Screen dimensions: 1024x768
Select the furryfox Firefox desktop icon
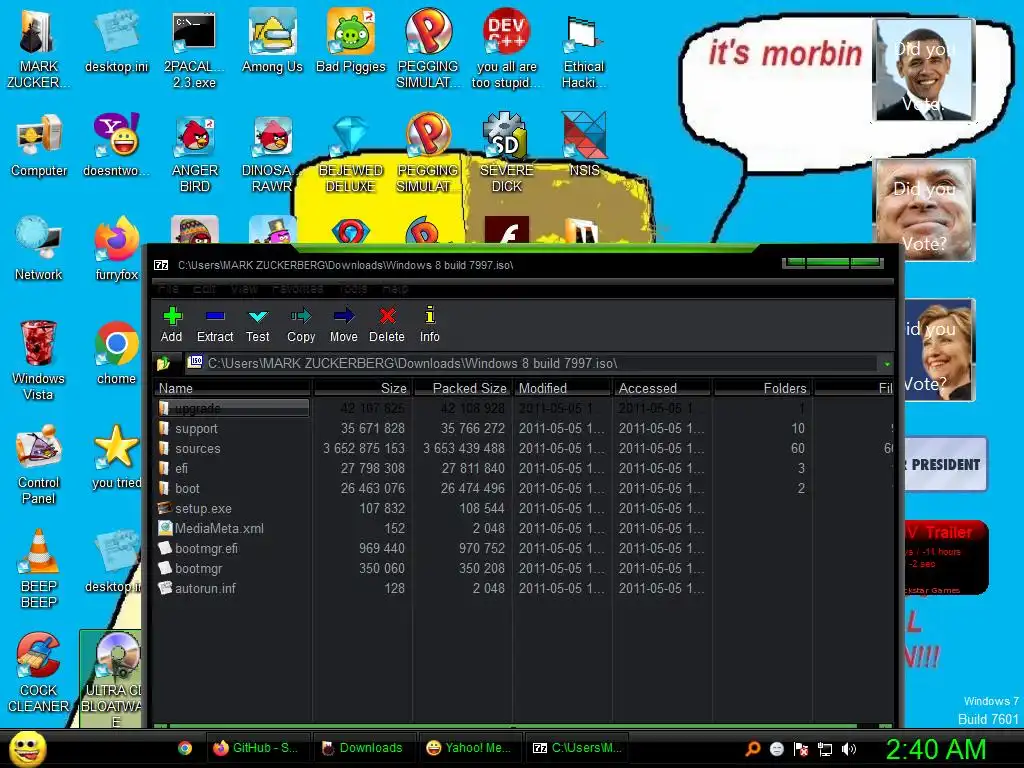point(116,249)
